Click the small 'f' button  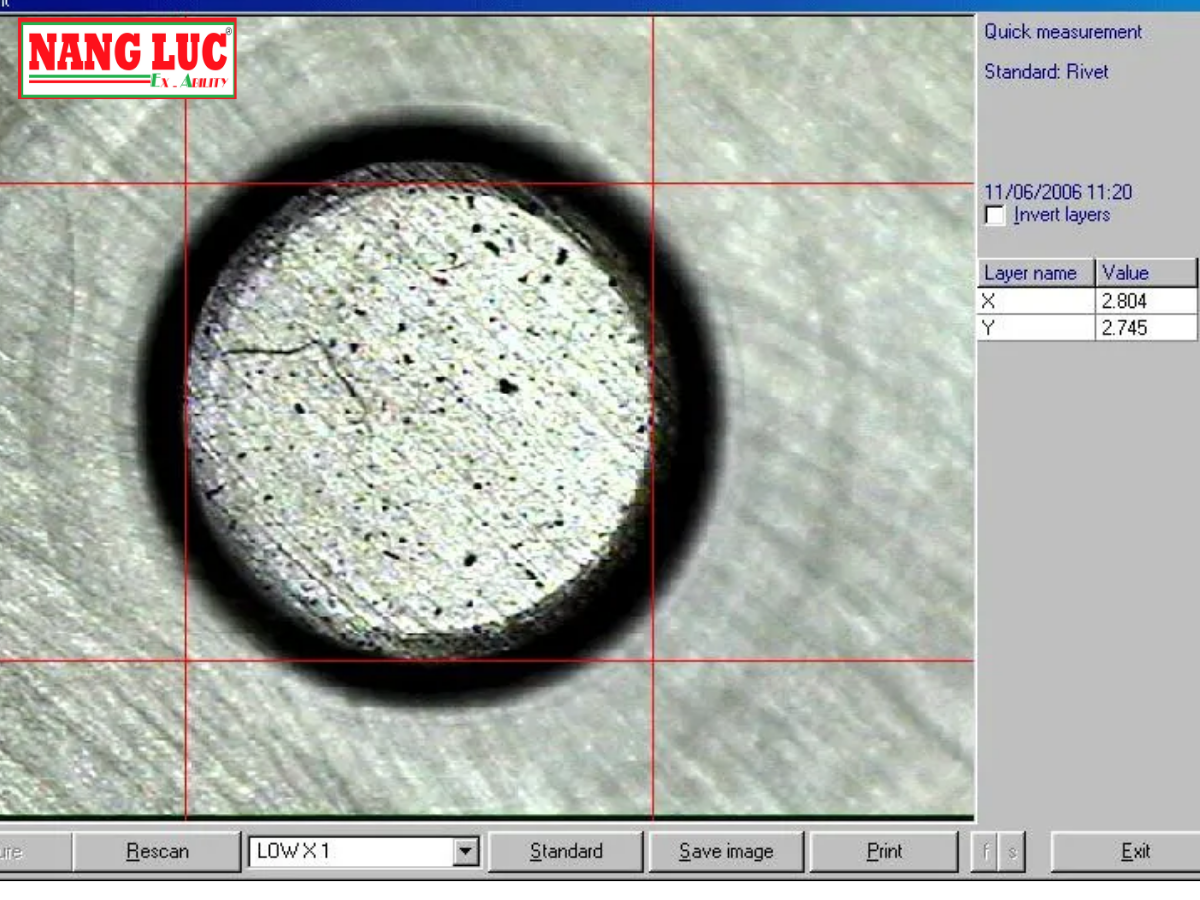(x=985, y=852)
